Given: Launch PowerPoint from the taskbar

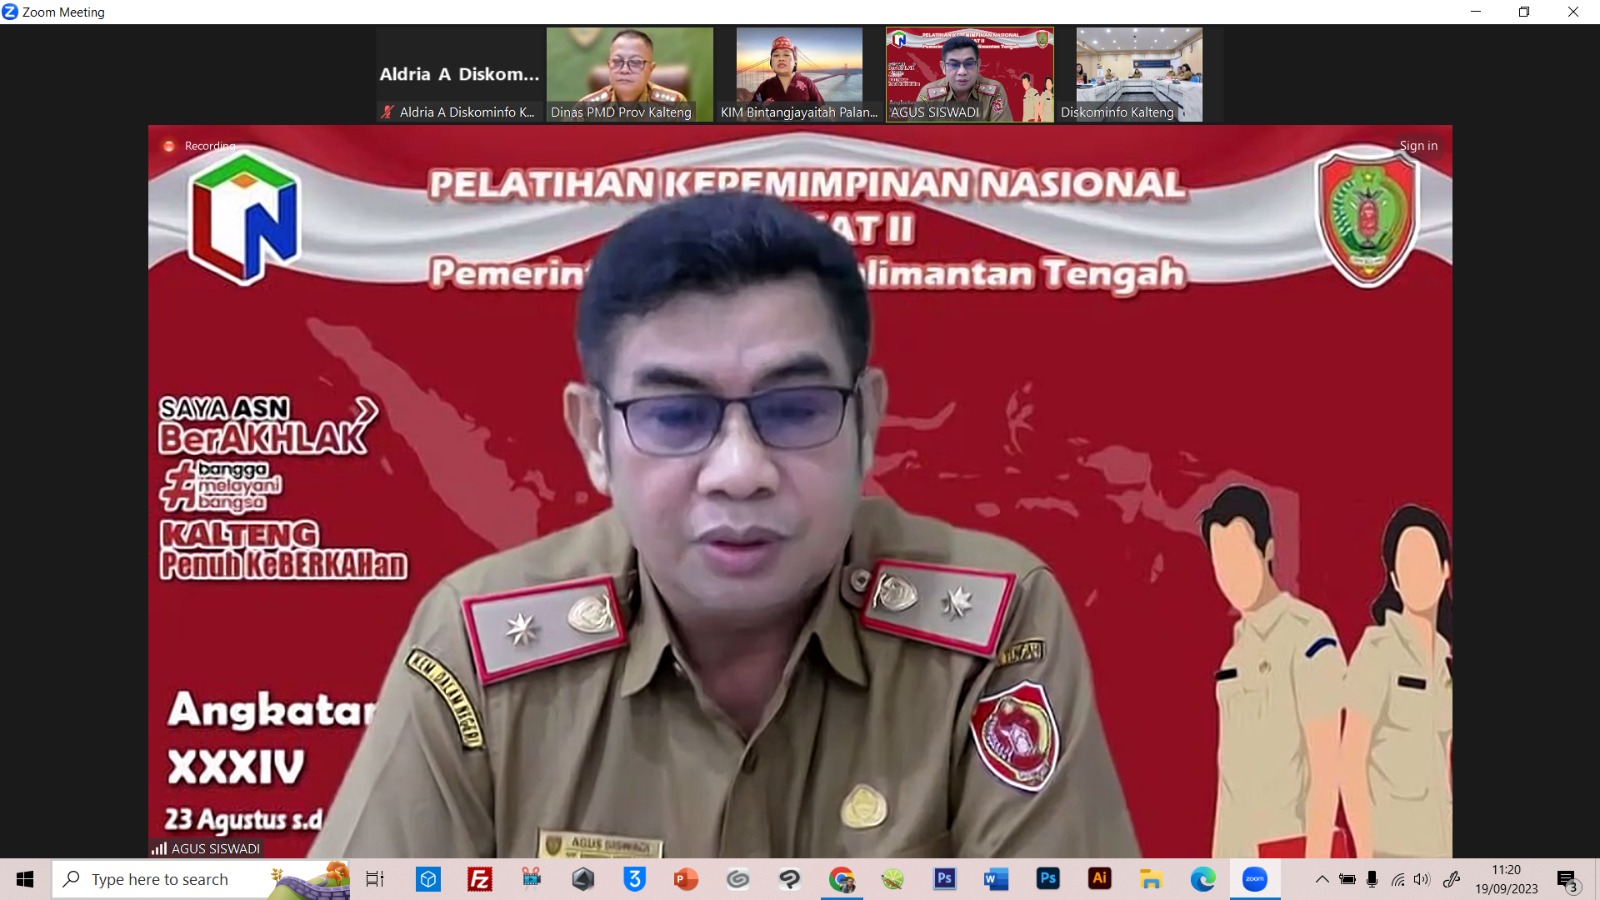Looking at the screenshot, I should click(686, 879).
